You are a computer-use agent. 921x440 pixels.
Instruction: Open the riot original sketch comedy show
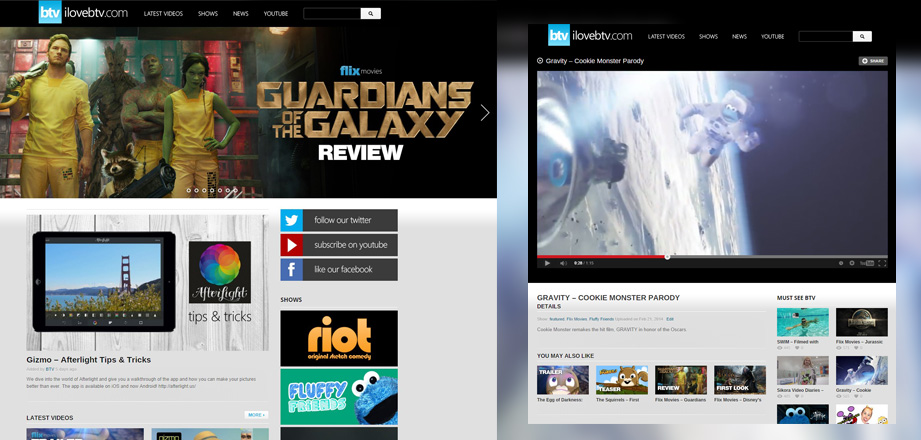[x=339, y=338]
